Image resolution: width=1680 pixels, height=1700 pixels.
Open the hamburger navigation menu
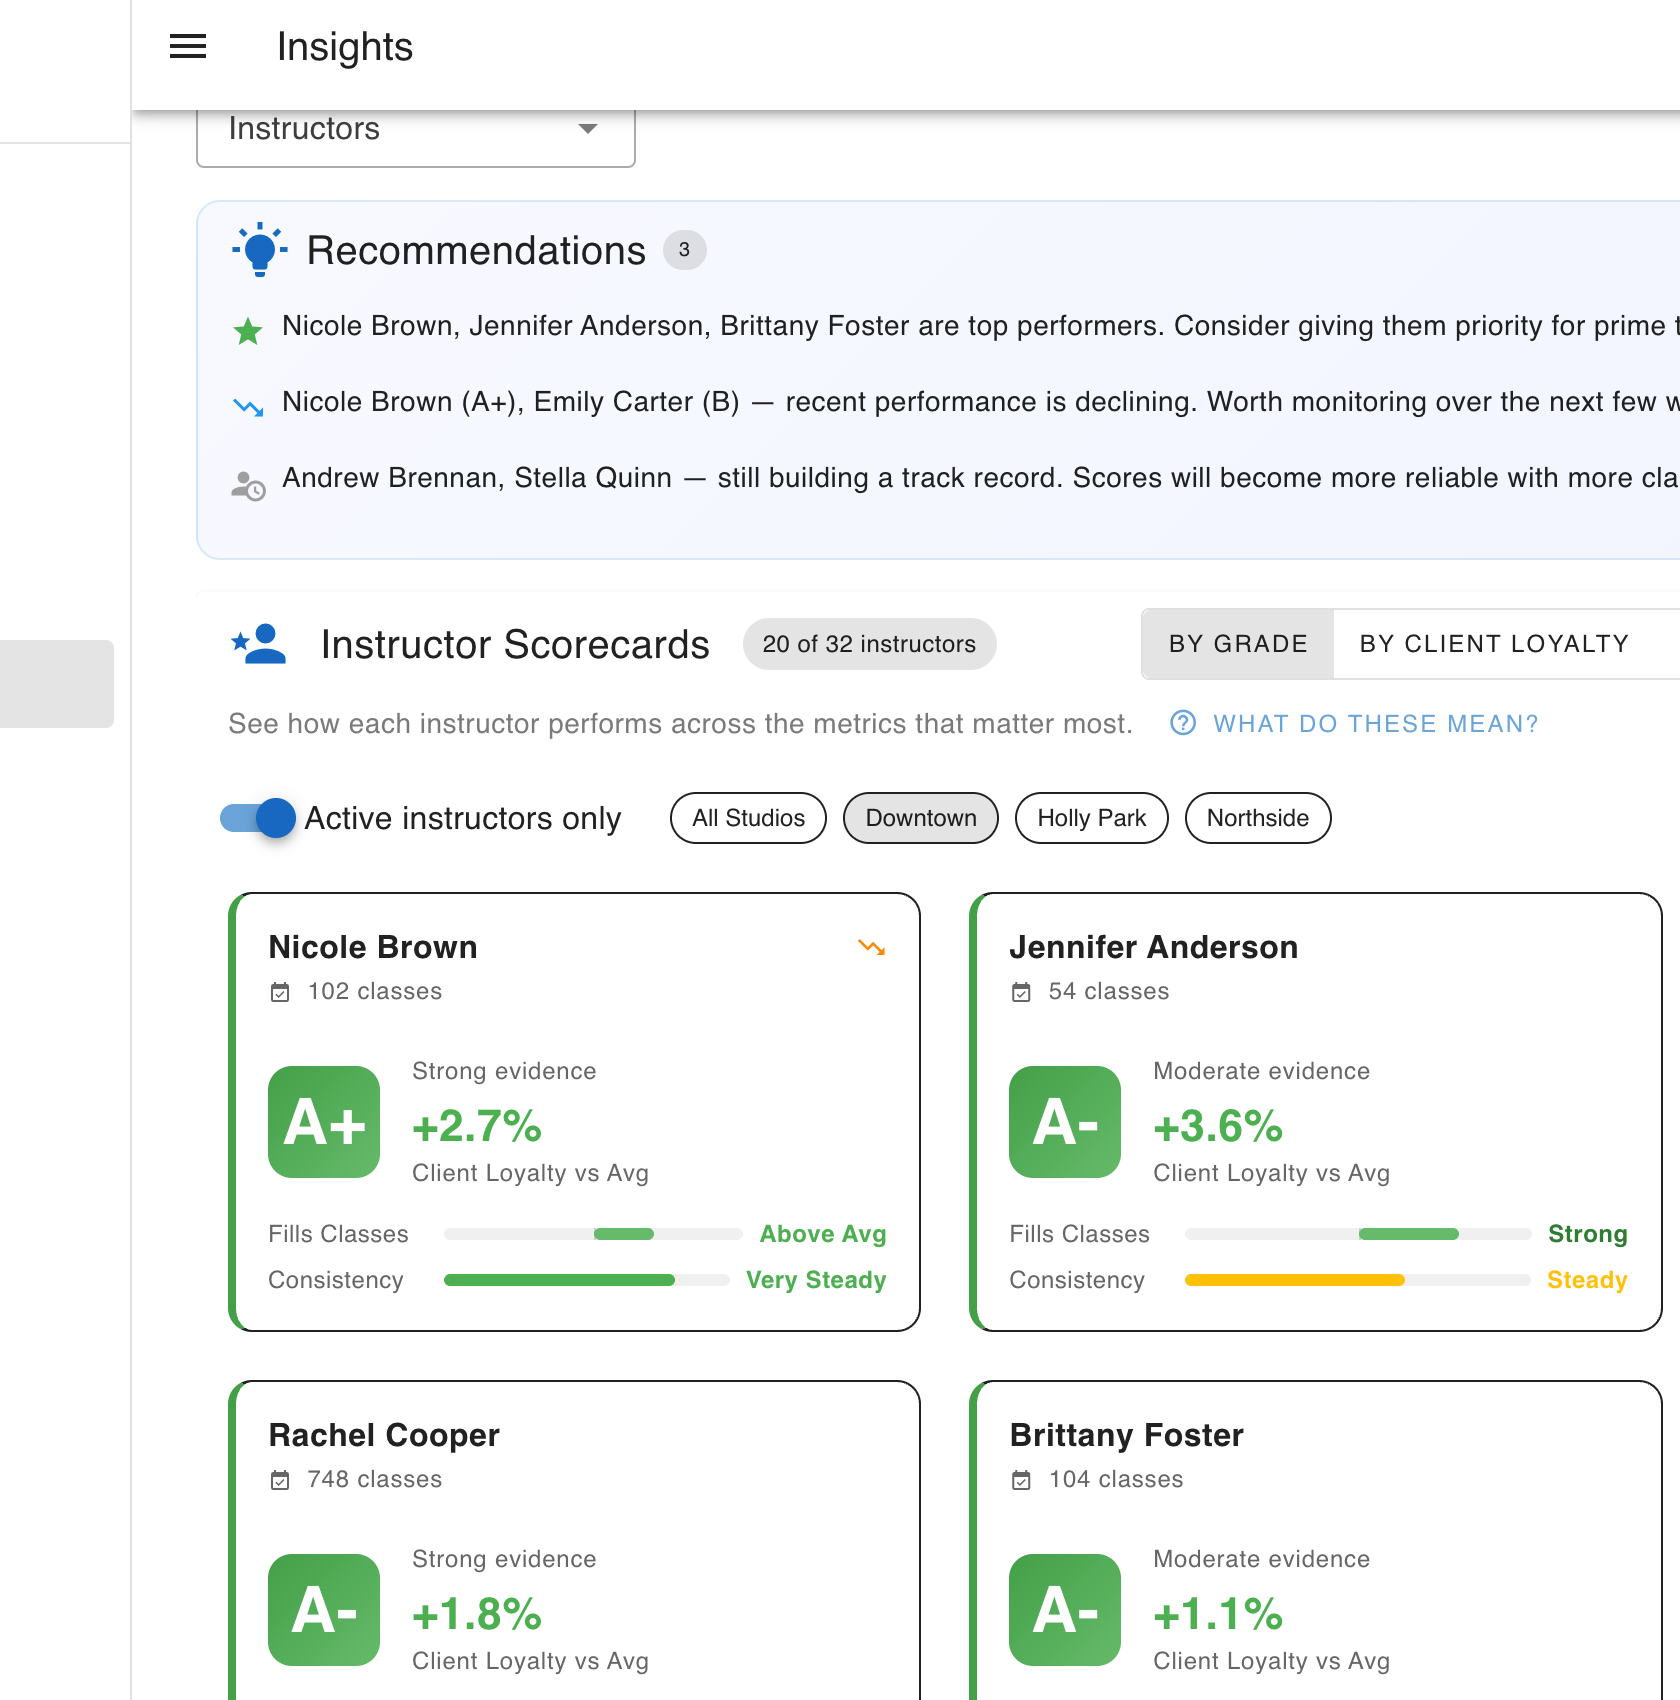(188, 46)
